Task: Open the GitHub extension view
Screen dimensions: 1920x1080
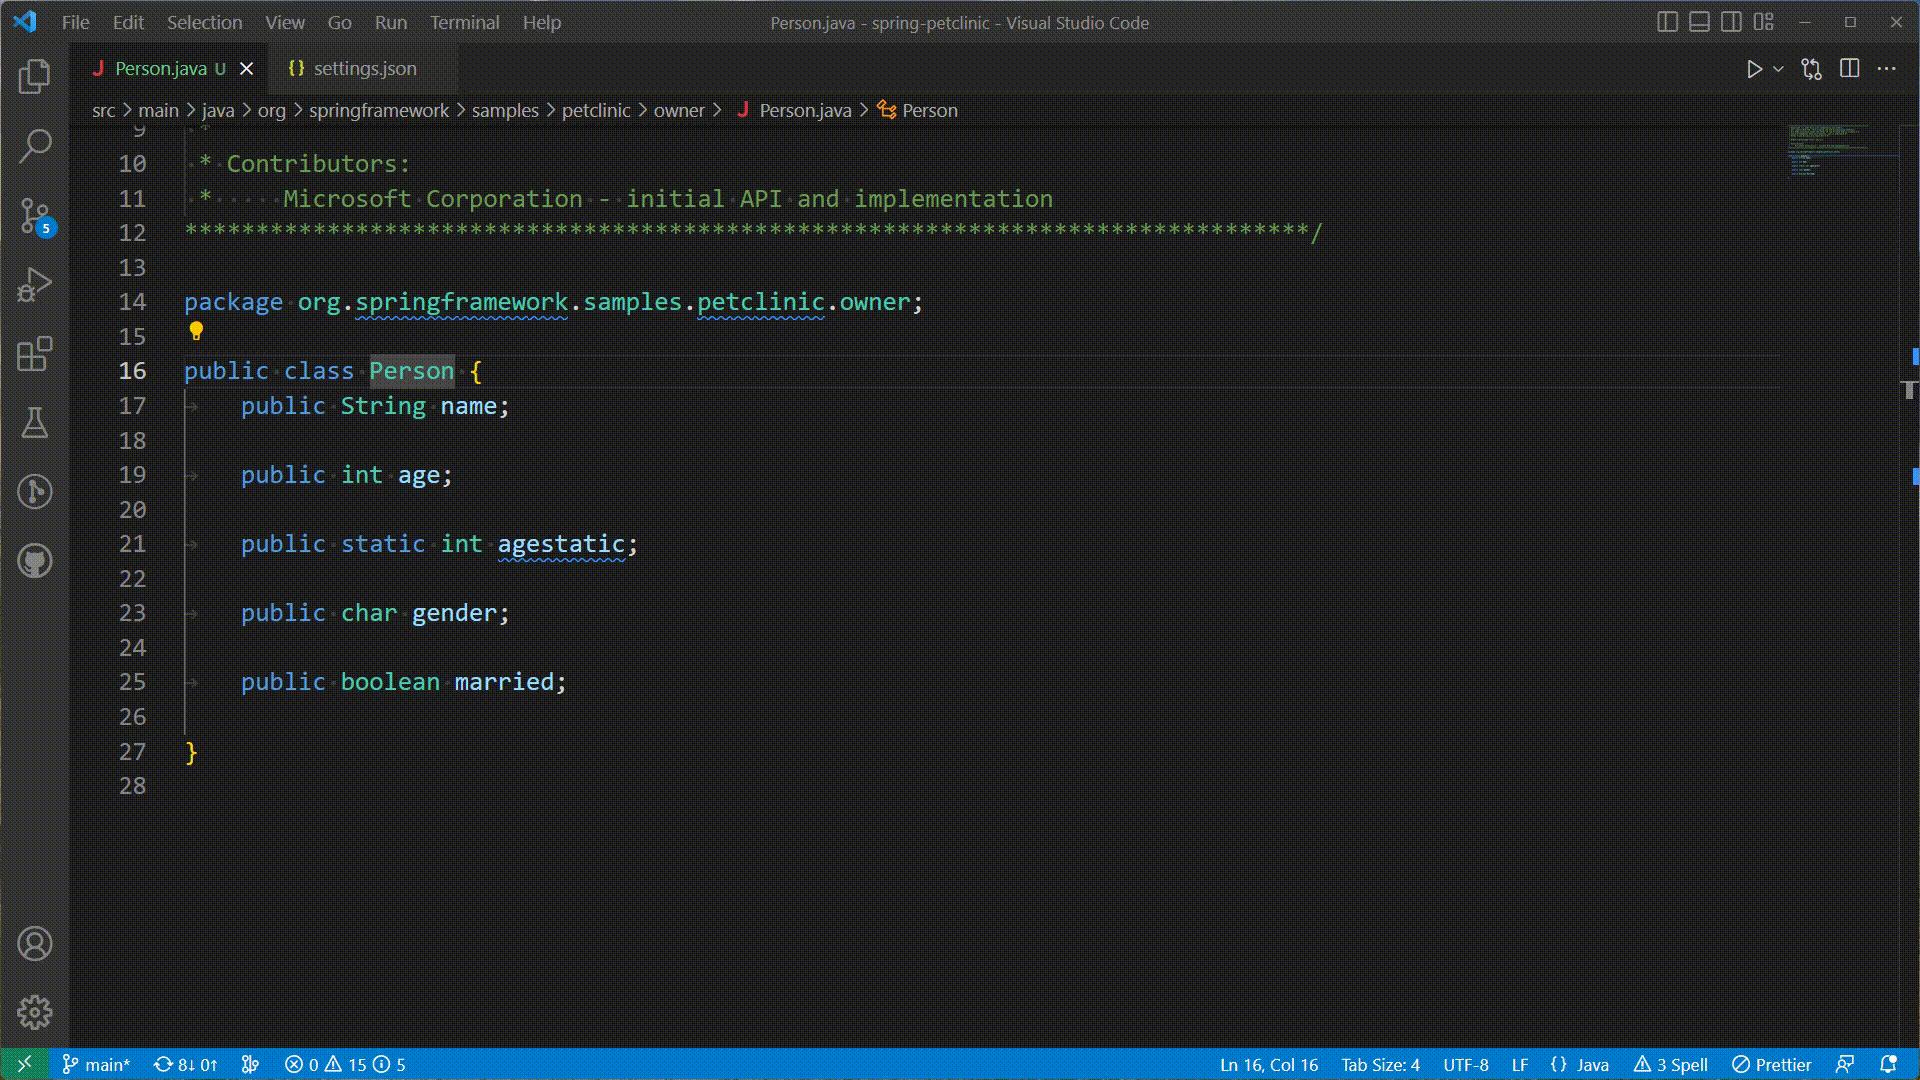Action: (35, 561)
